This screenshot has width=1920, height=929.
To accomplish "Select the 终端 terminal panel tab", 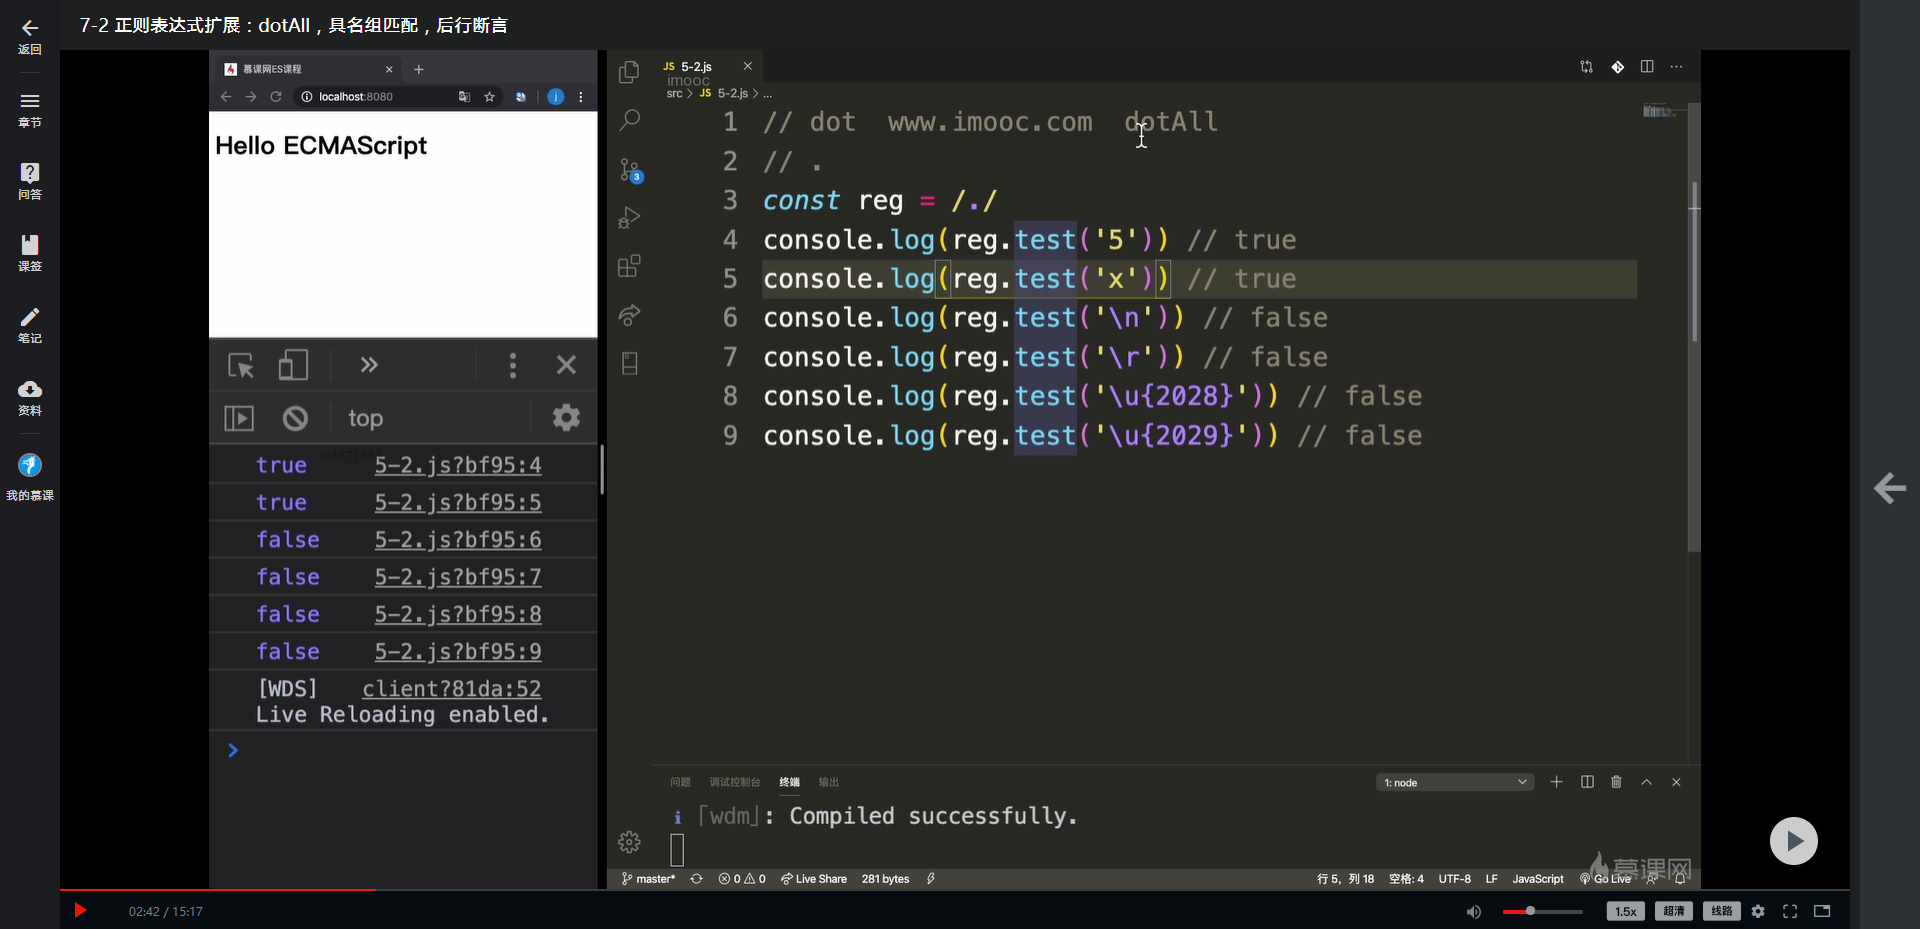I will tap(789, 782).
